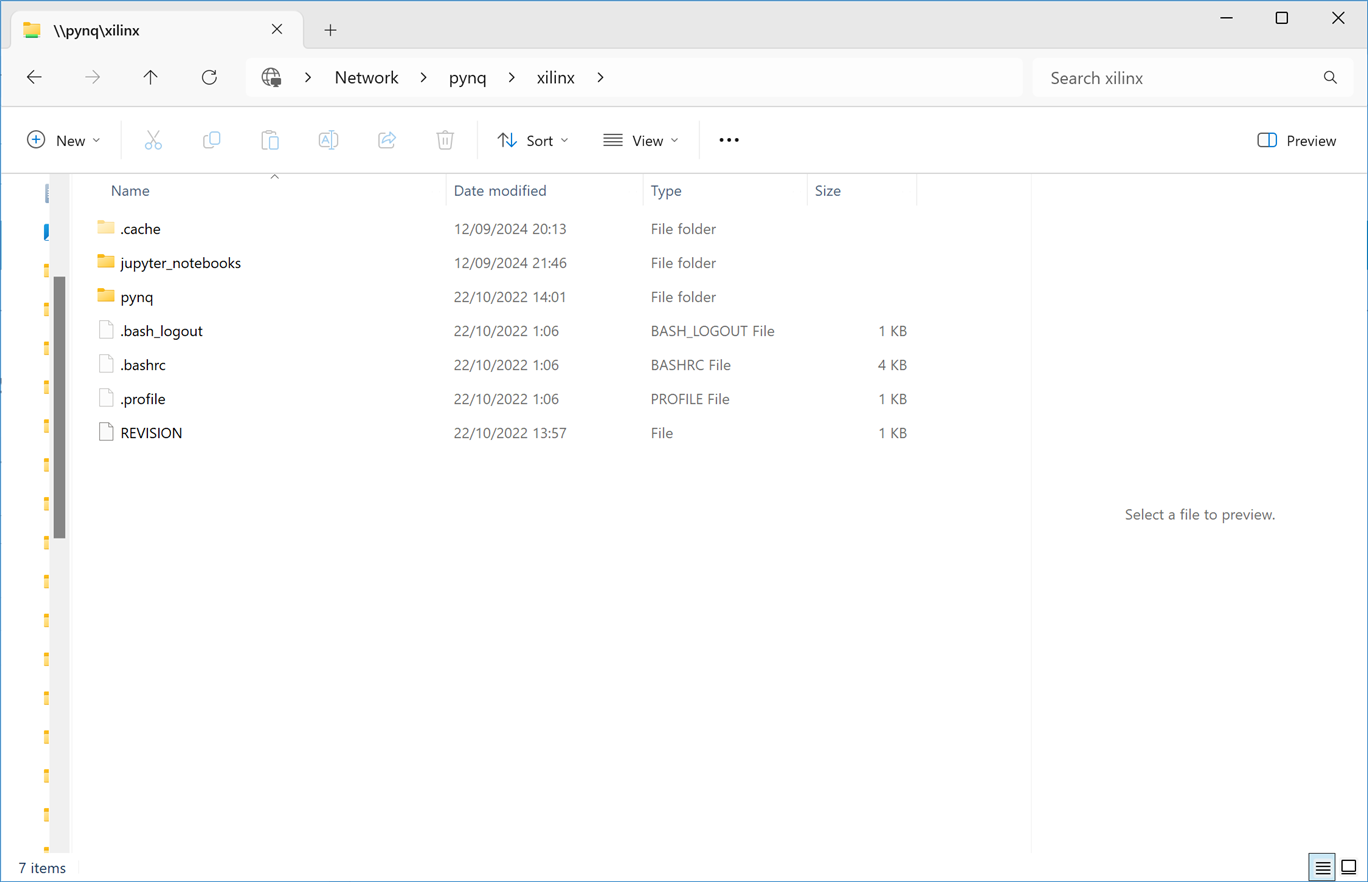Click the date 12/09/2024 21:46
The width and height of the screenshot is (1368, 882).
[x=510, y=263]
